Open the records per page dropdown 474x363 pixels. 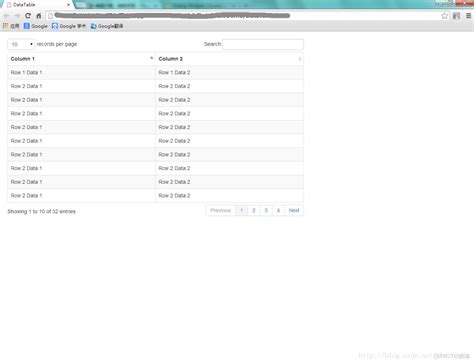[21, 44]
